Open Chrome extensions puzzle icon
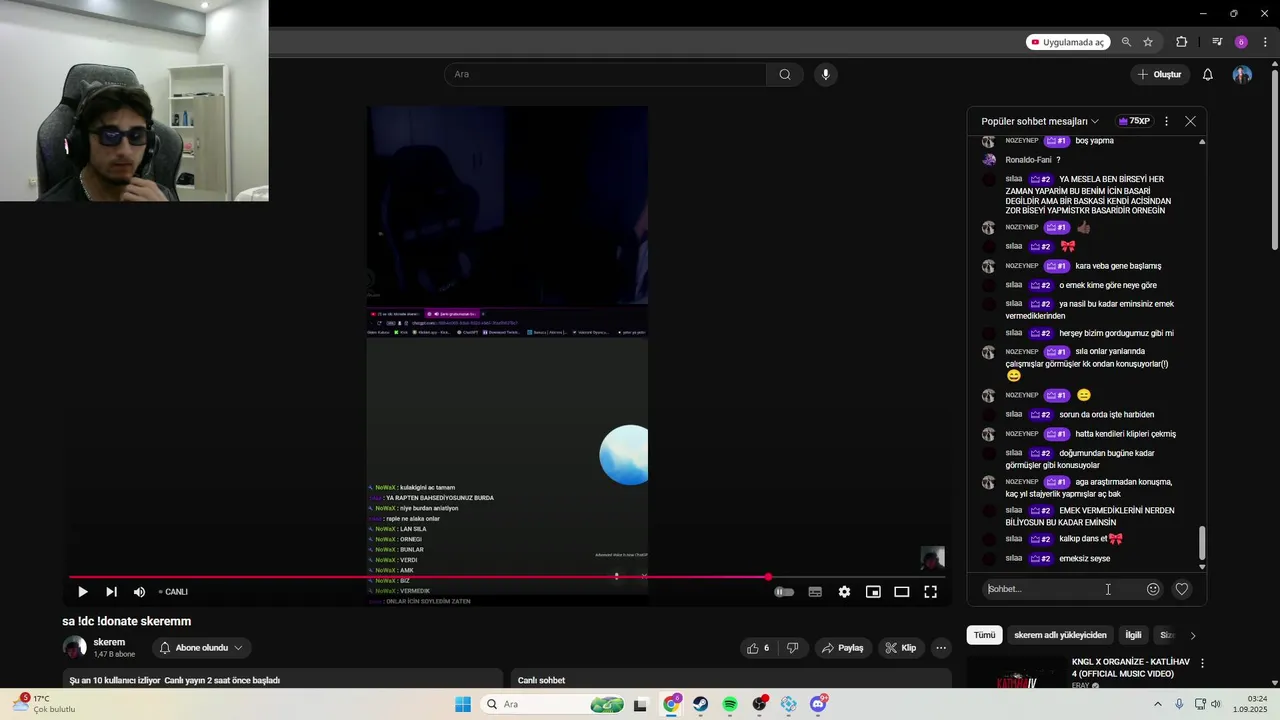1280x720 pixels. pos(1181,42)
